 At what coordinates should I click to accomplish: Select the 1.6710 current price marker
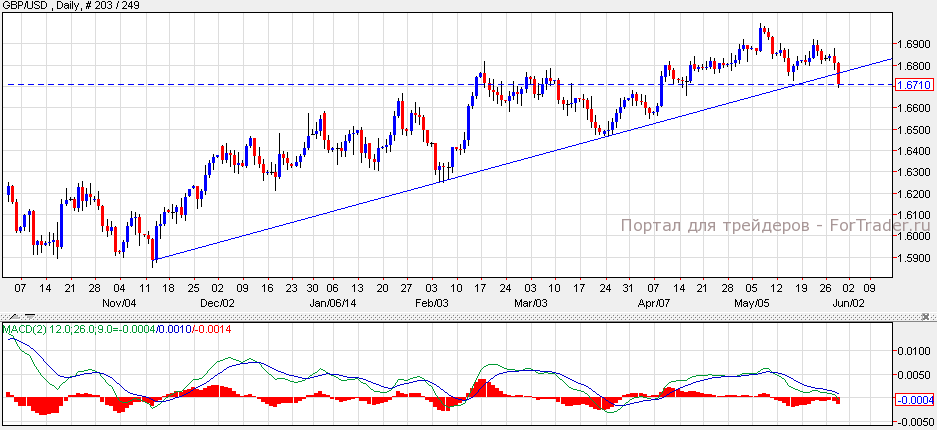(x=914, y=86)
